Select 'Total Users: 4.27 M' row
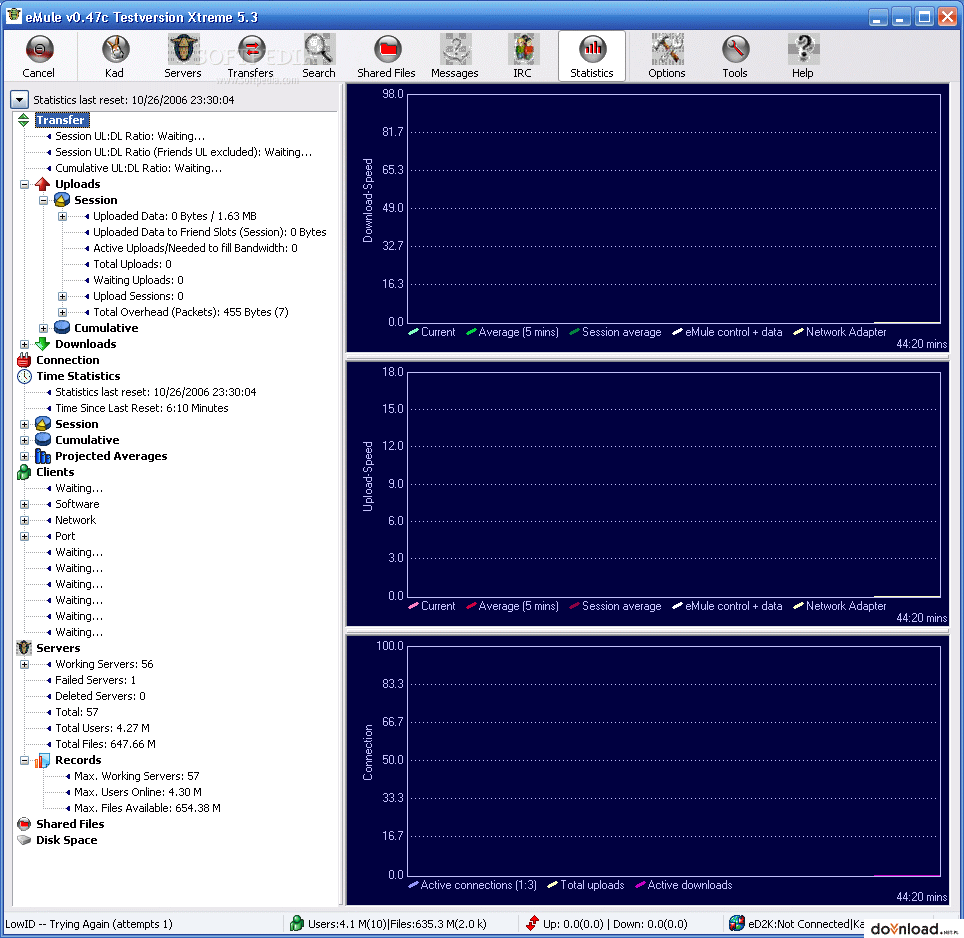The width and height of the screenshot is (964, 938). [x=102, y=728]
